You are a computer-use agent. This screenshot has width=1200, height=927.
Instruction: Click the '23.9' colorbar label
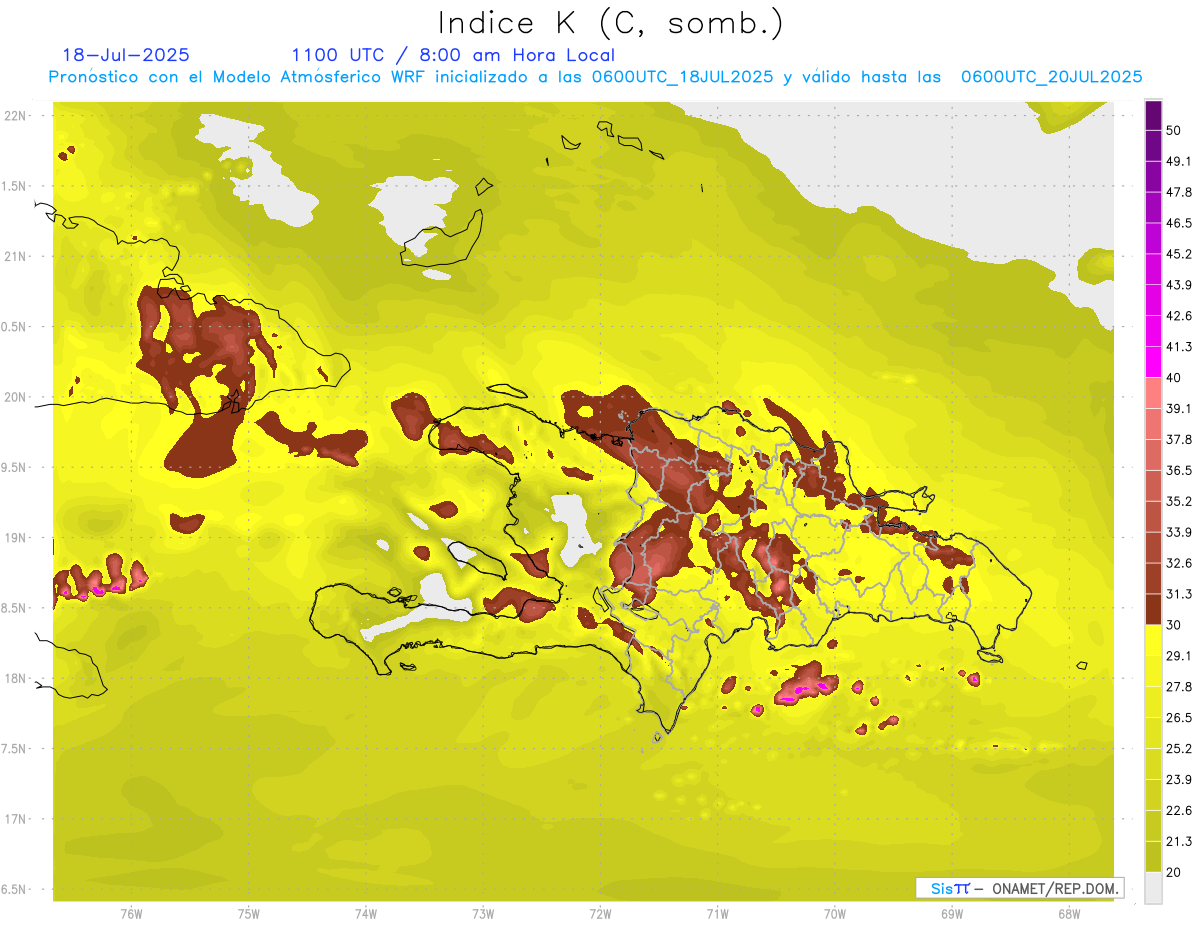1180,780
